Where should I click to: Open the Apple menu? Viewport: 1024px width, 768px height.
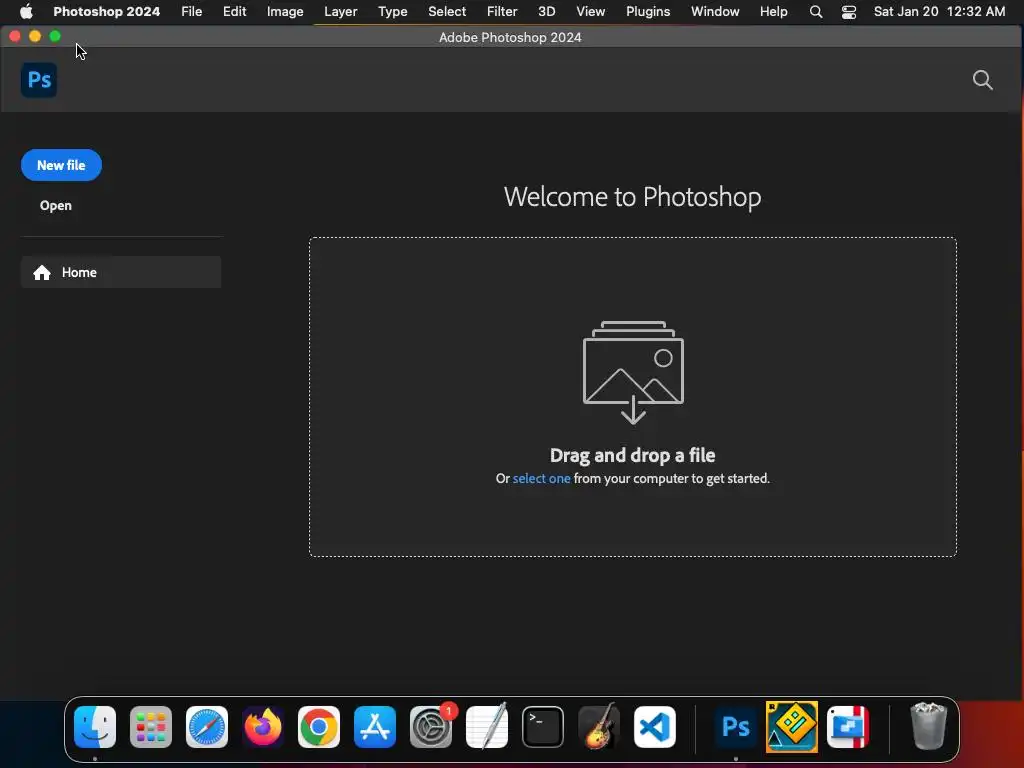click(x=26, y=11)
